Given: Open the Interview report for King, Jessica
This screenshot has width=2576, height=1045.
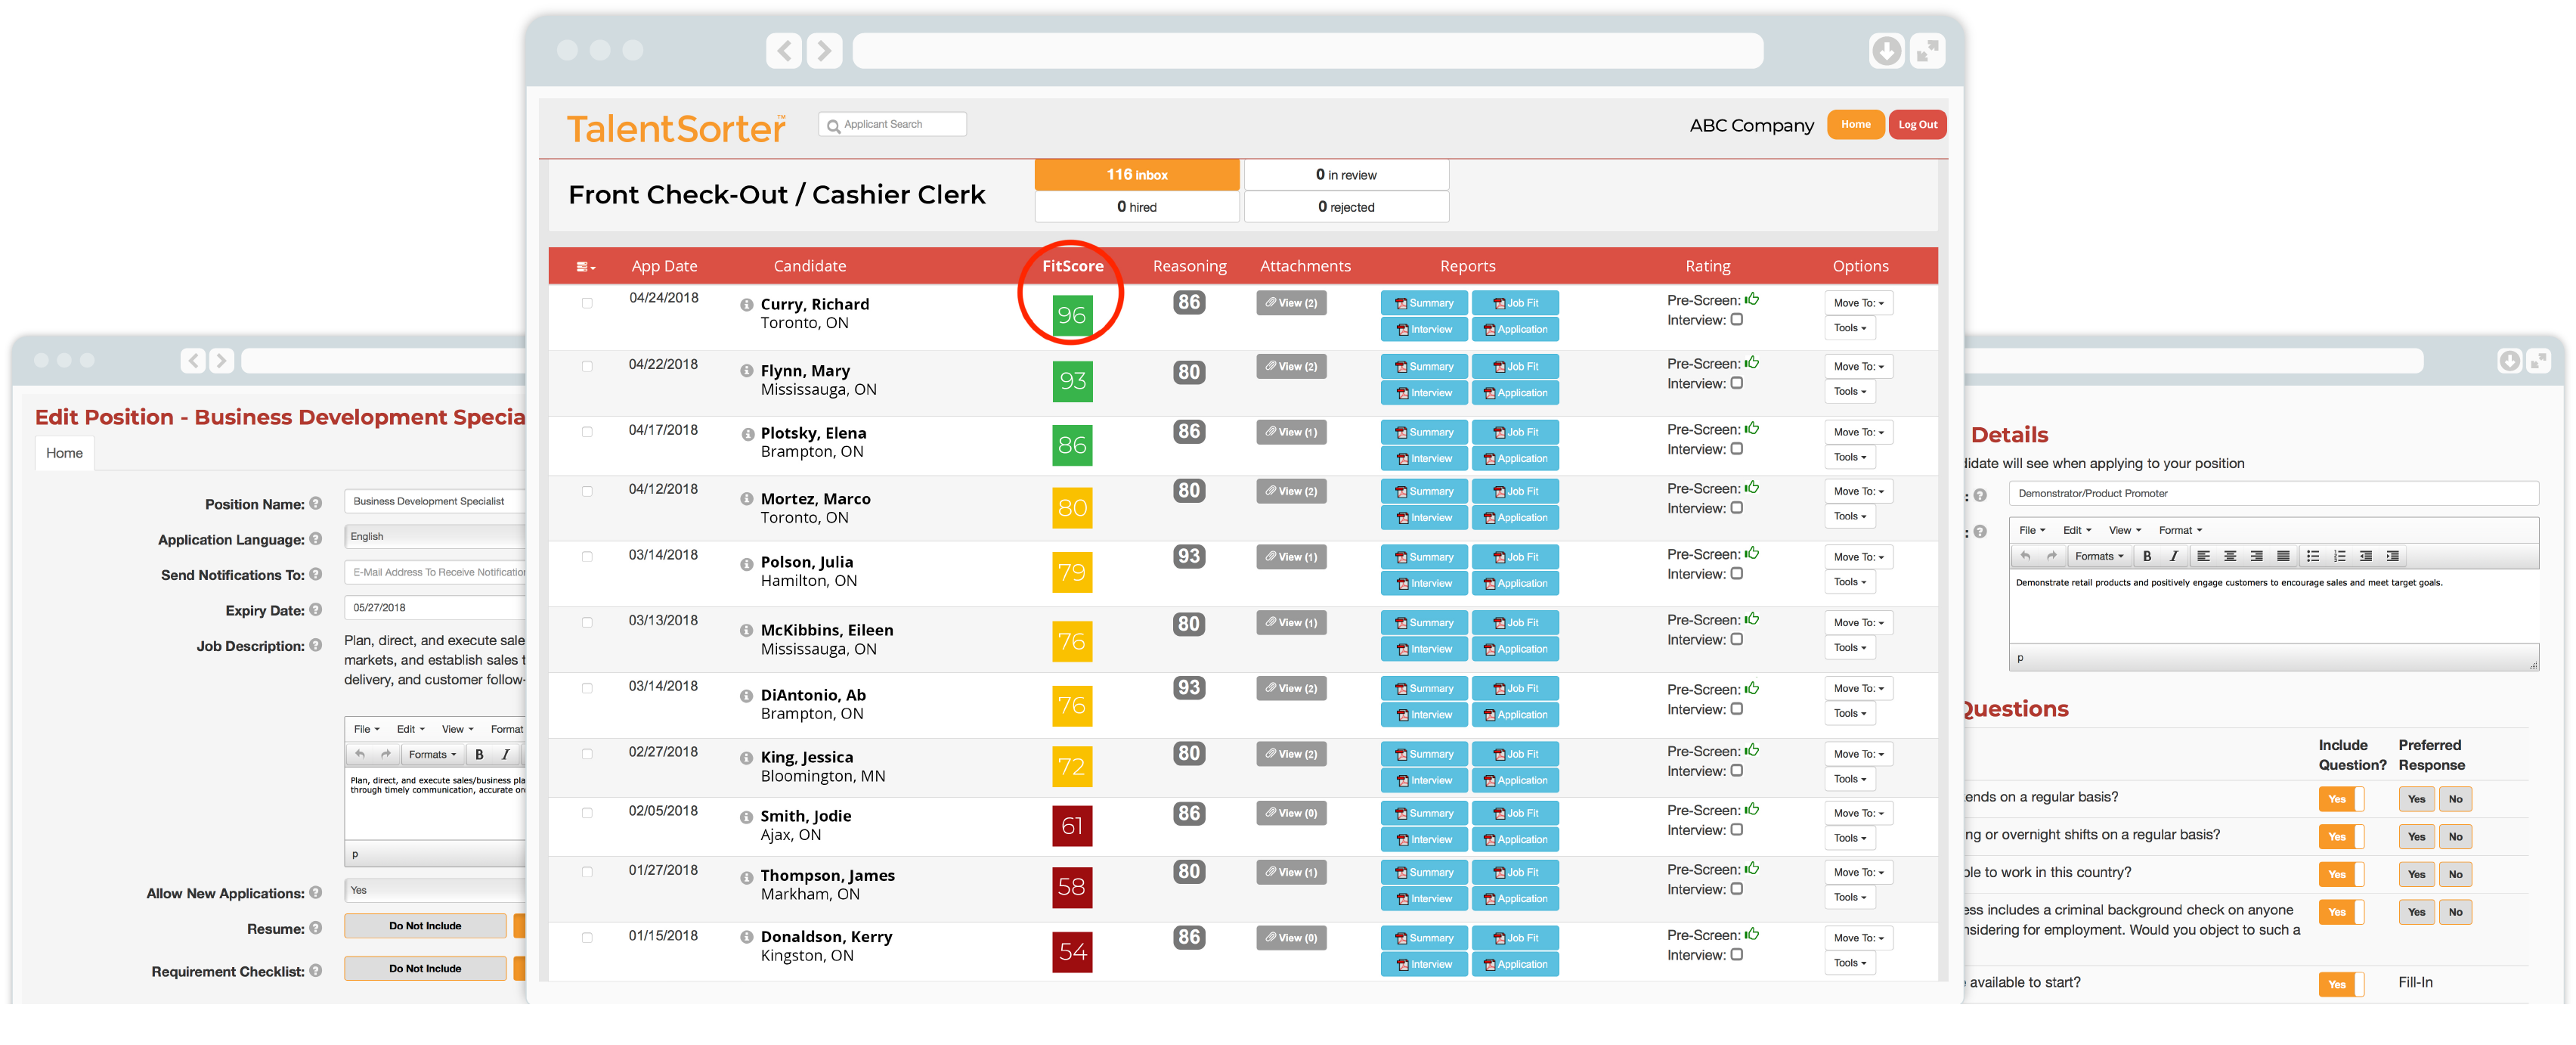Looking at the screenshot, I should click(x=1424, y=780).
